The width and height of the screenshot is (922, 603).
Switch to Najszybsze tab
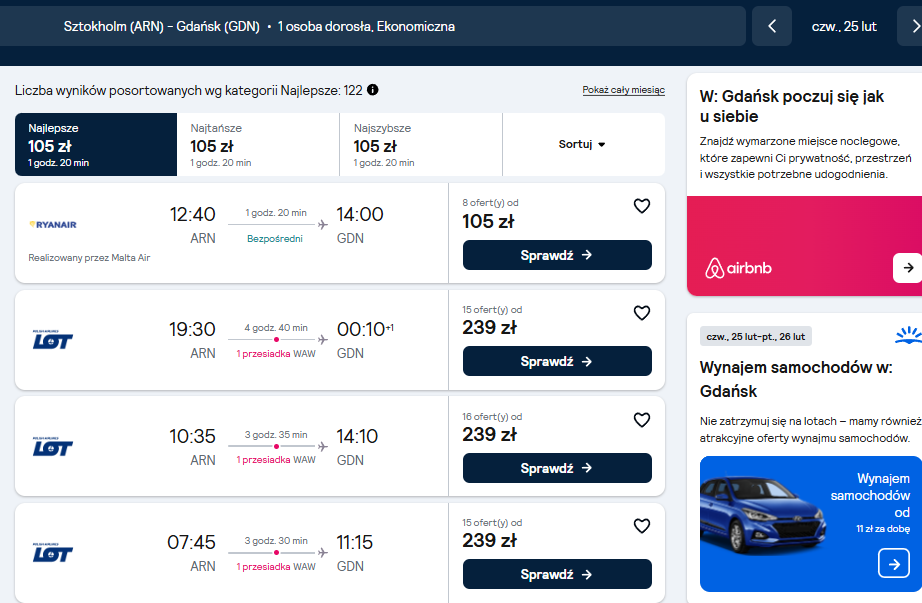(421, 144)
